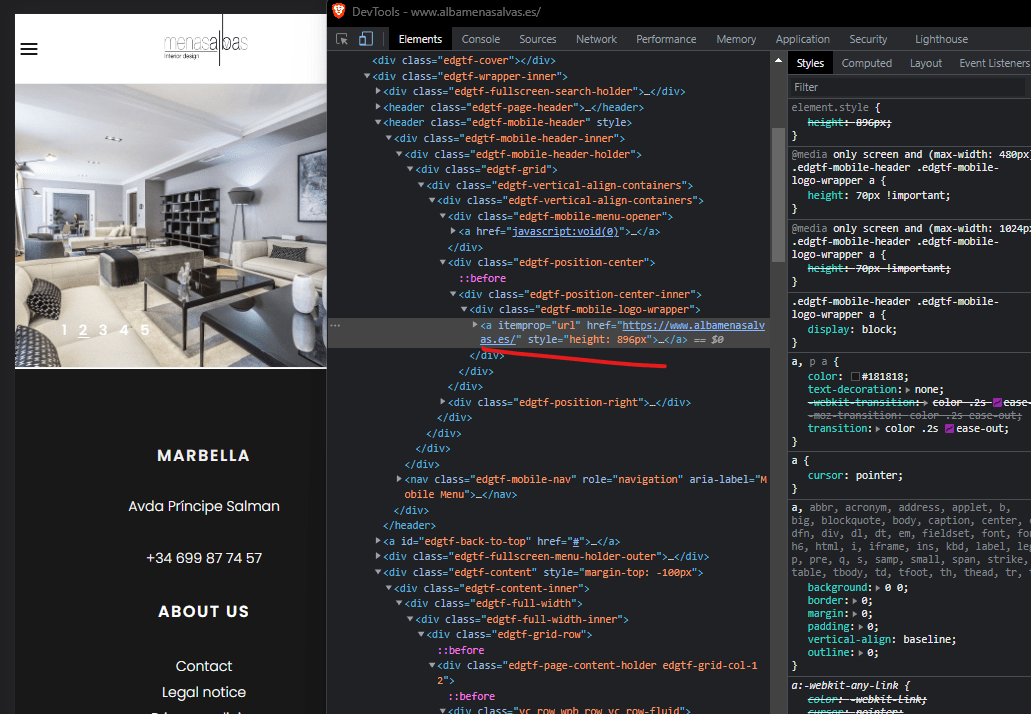Collapse the edgtf-content-inner div
Image resolution: width=1031 pixels, height=714 pixels.
pos(389,588)
